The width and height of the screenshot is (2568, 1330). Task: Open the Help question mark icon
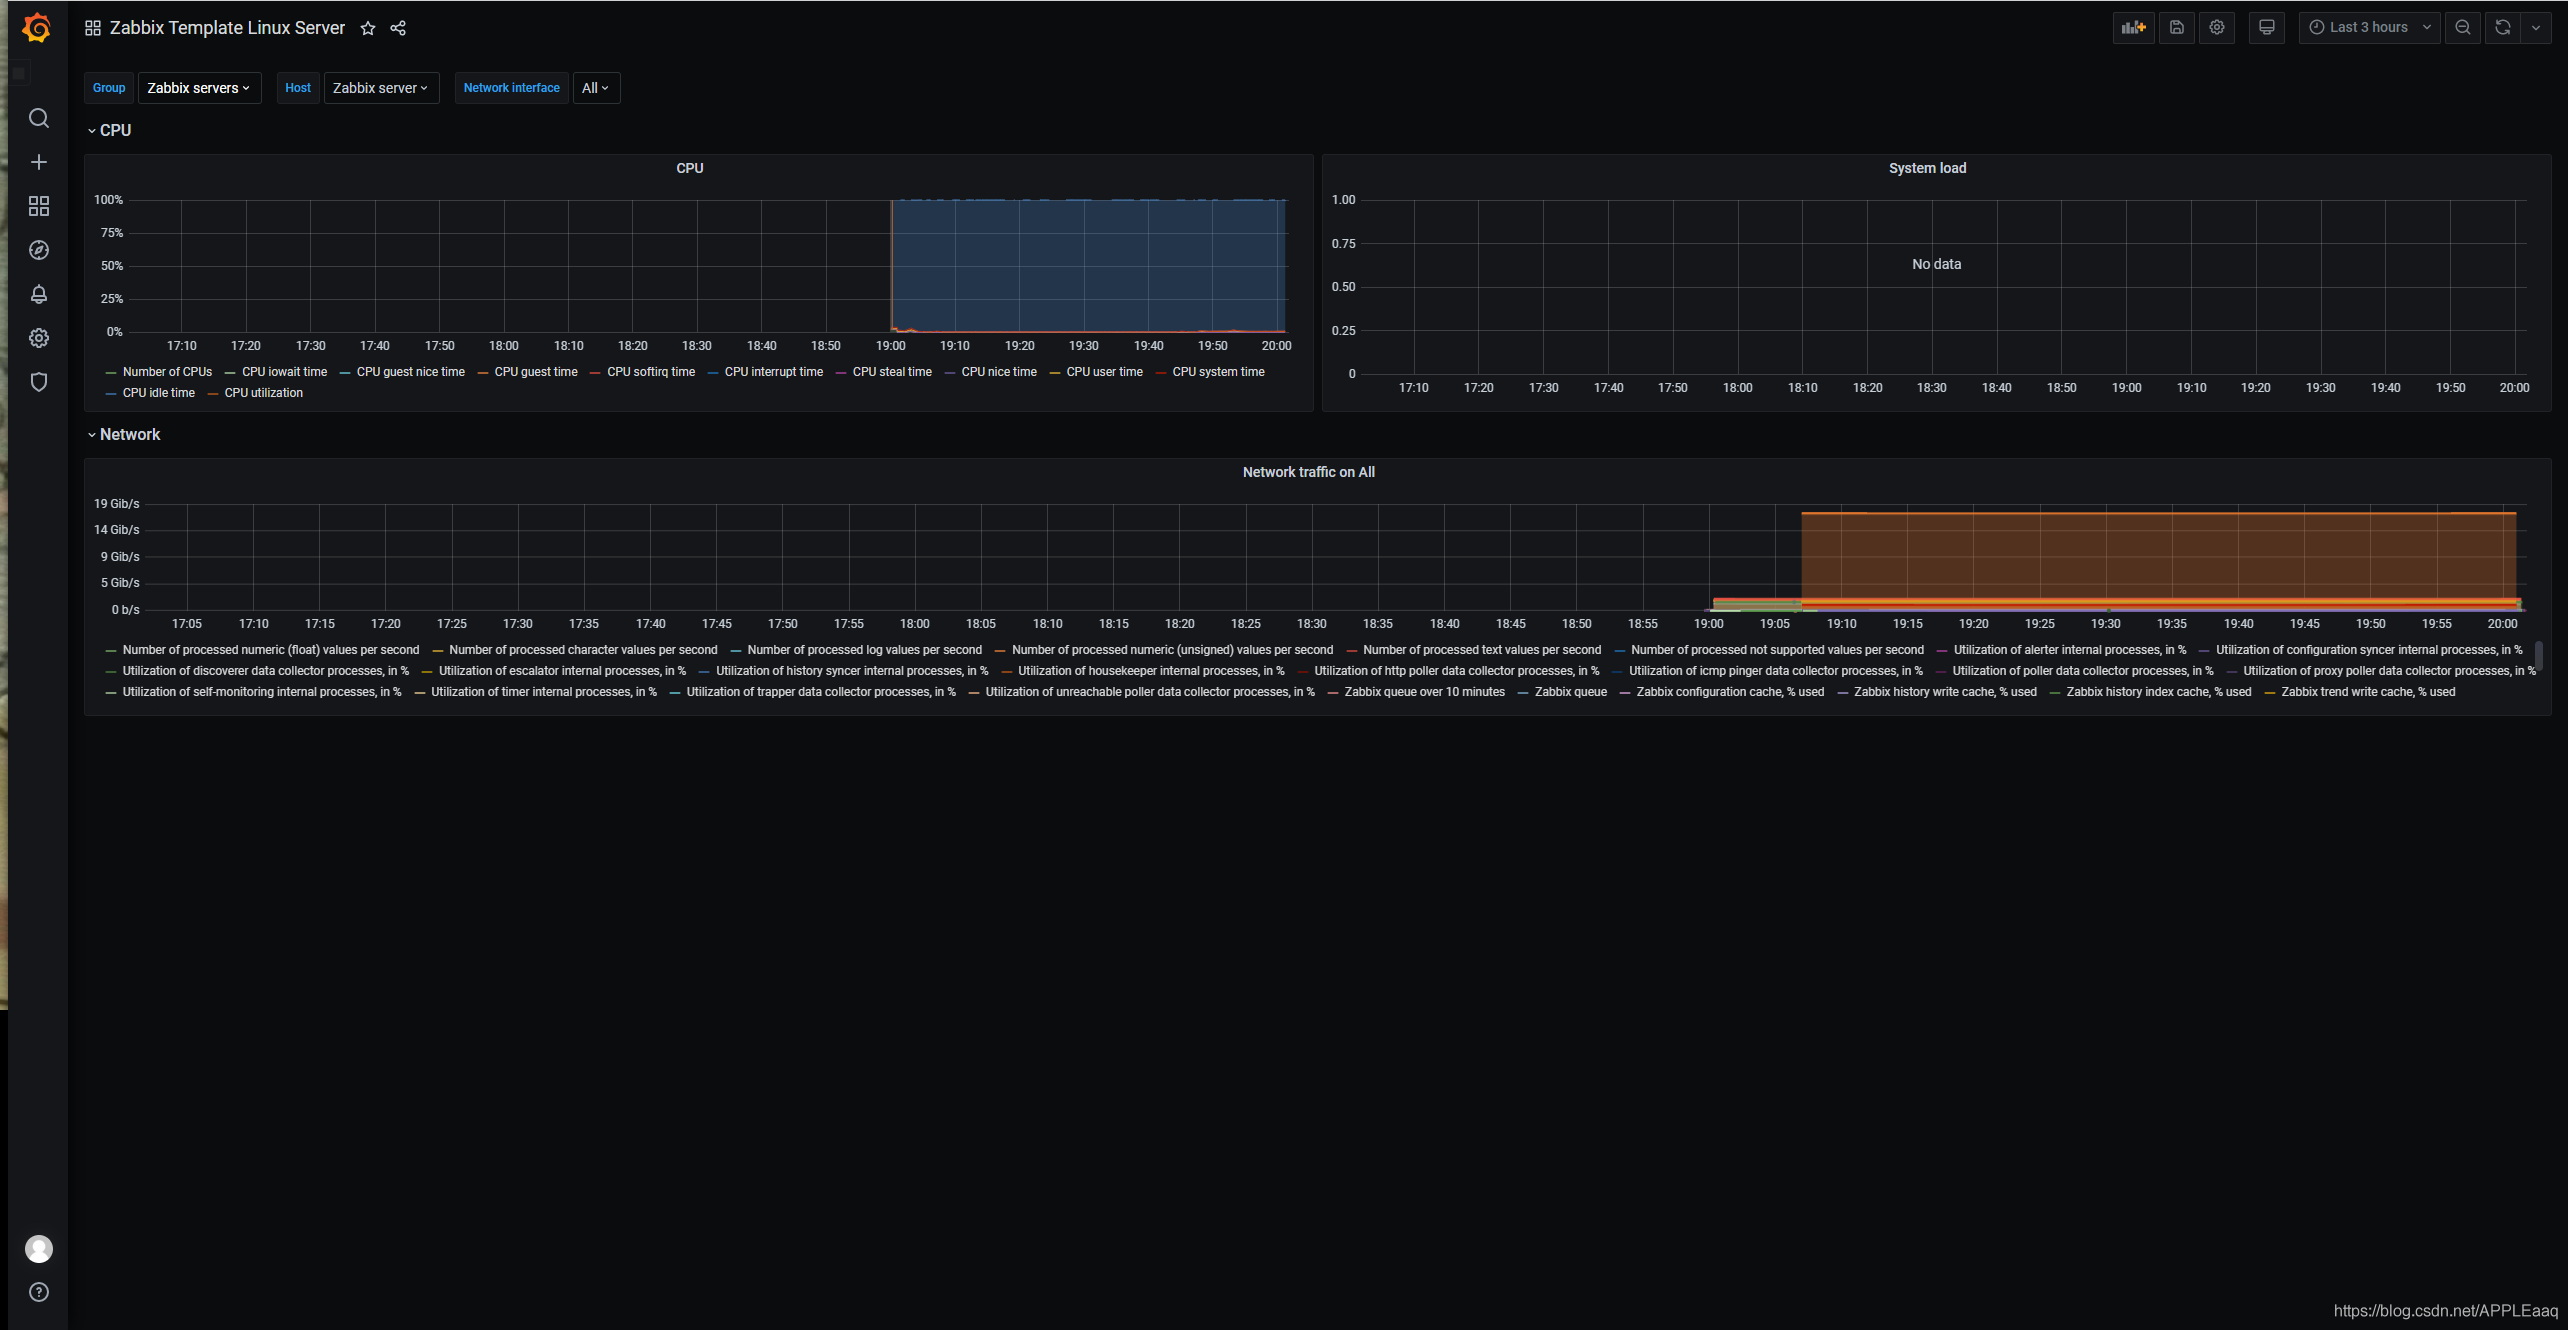tap(39, 1292)
